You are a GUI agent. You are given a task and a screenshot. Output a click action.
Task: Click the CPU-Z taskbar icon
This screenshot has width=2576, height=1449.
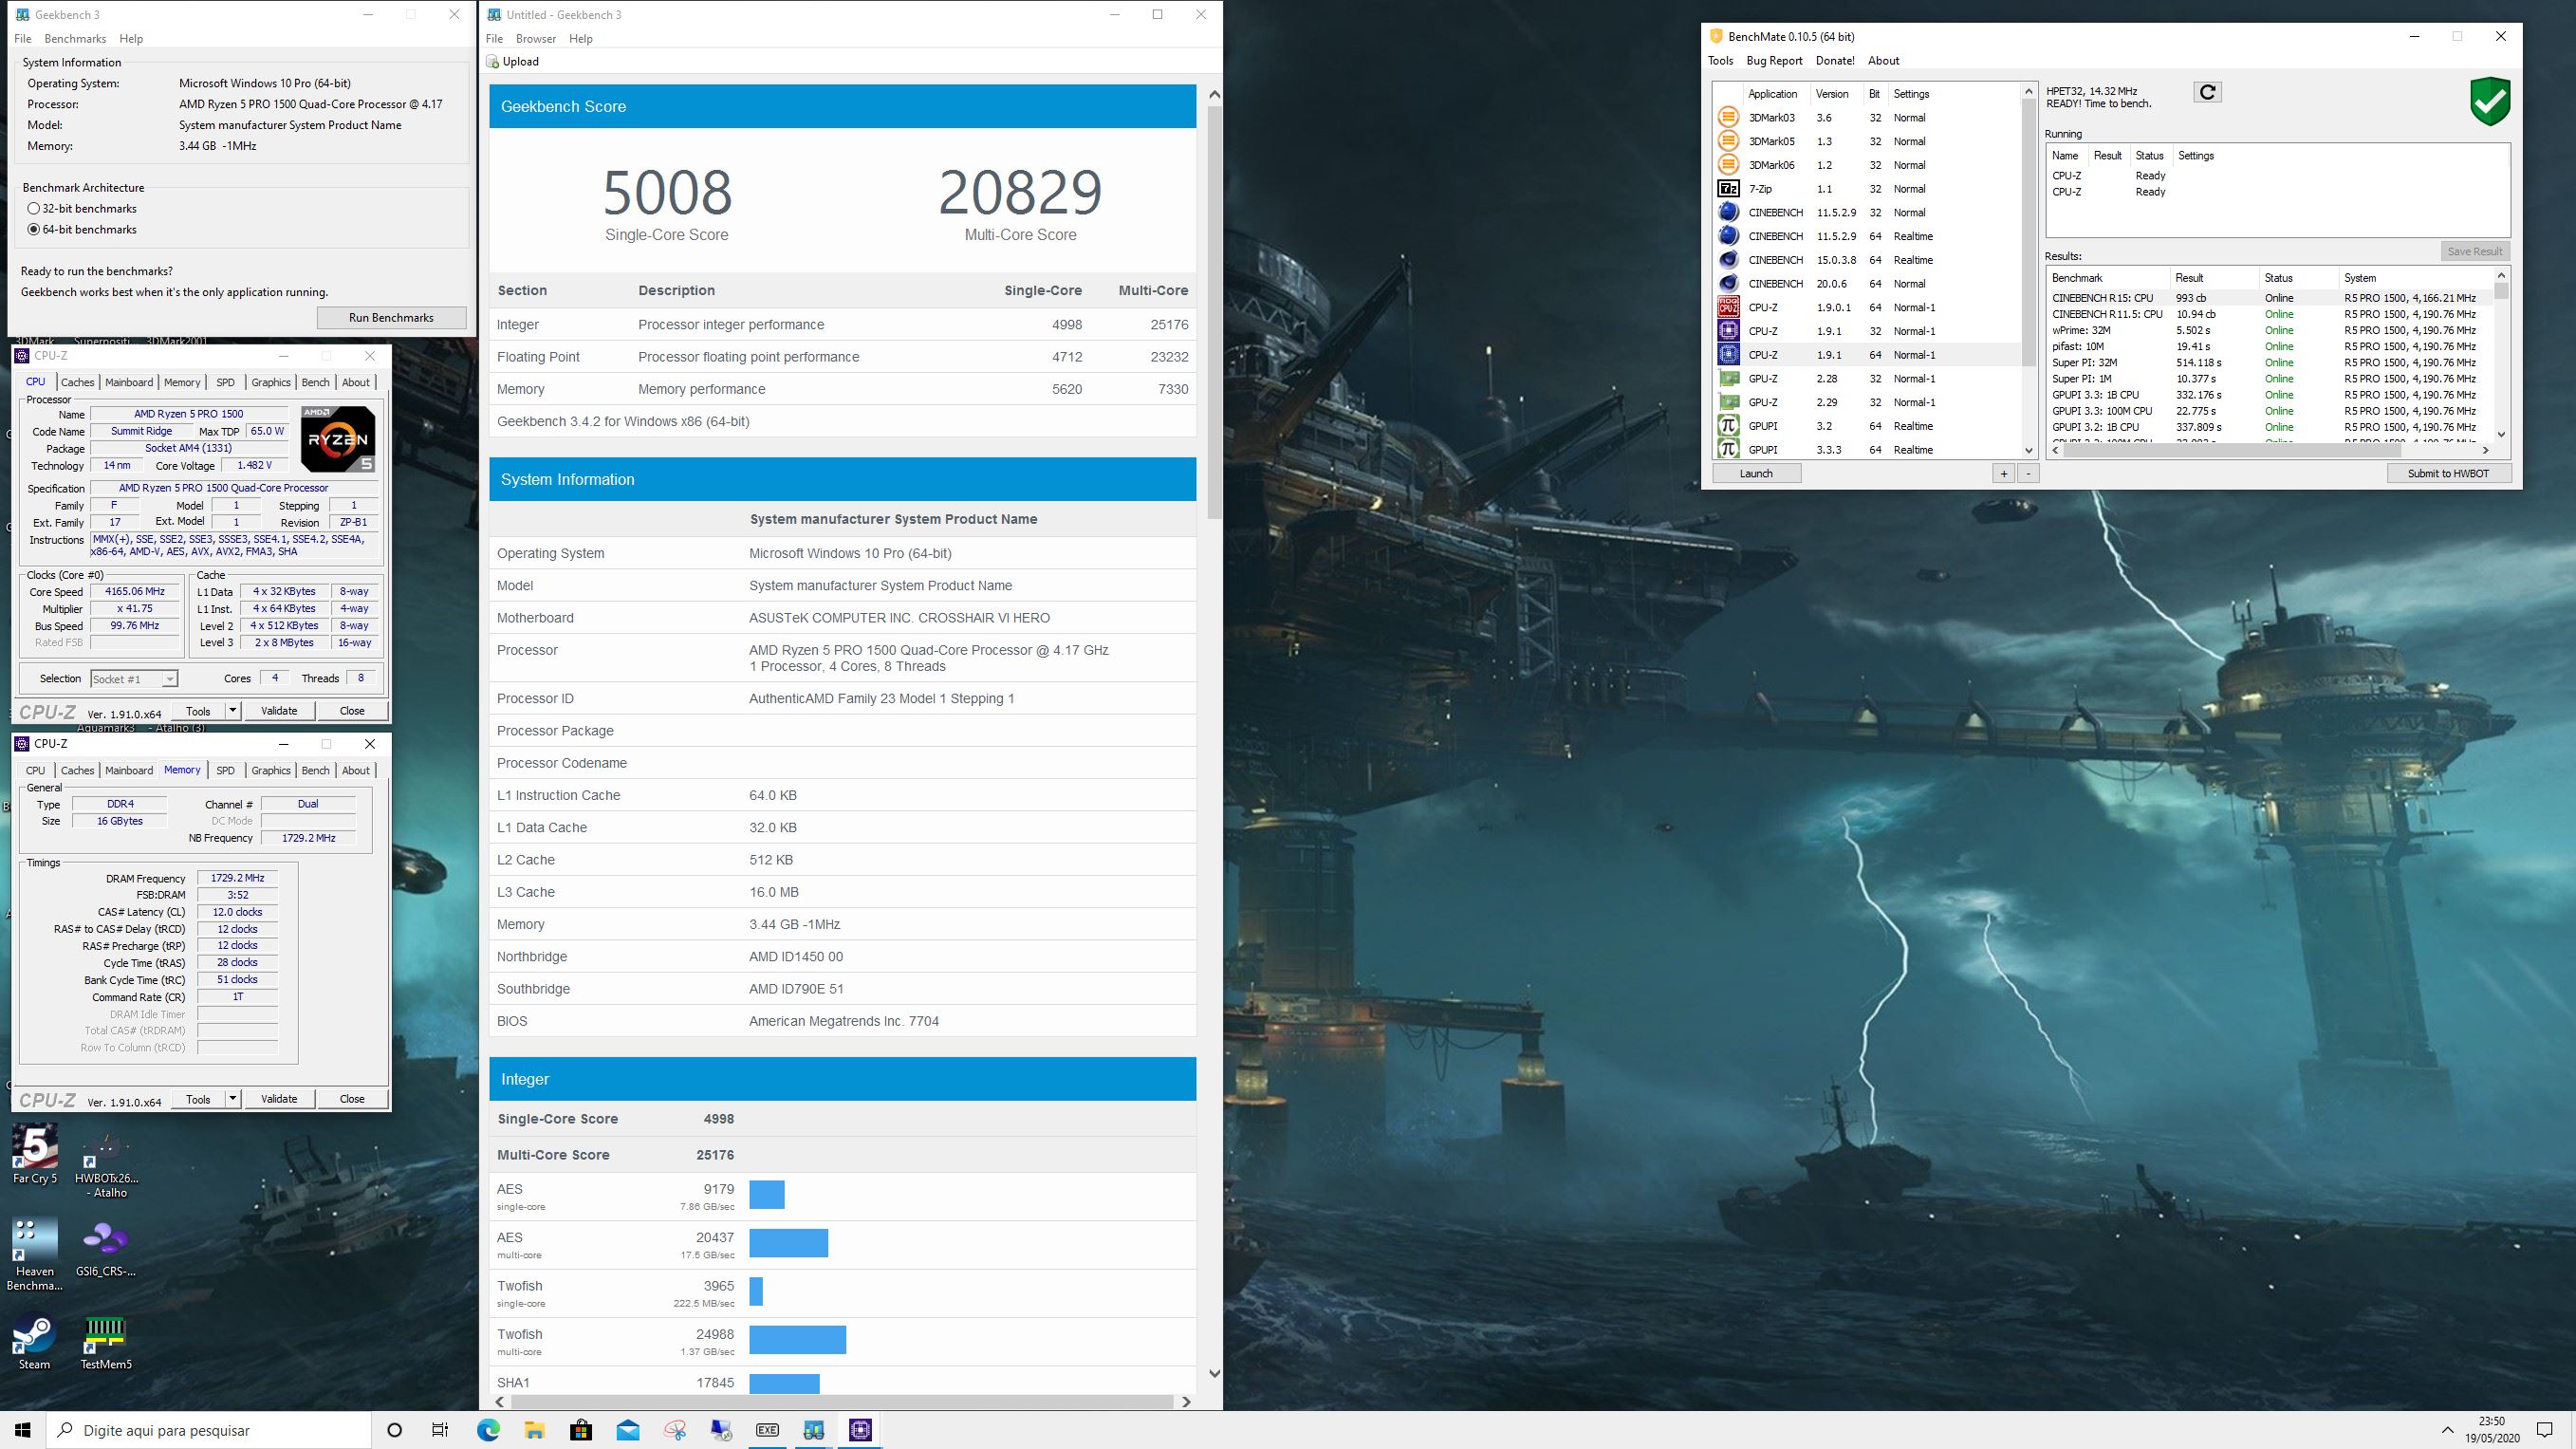click(x=860, y=1430)
